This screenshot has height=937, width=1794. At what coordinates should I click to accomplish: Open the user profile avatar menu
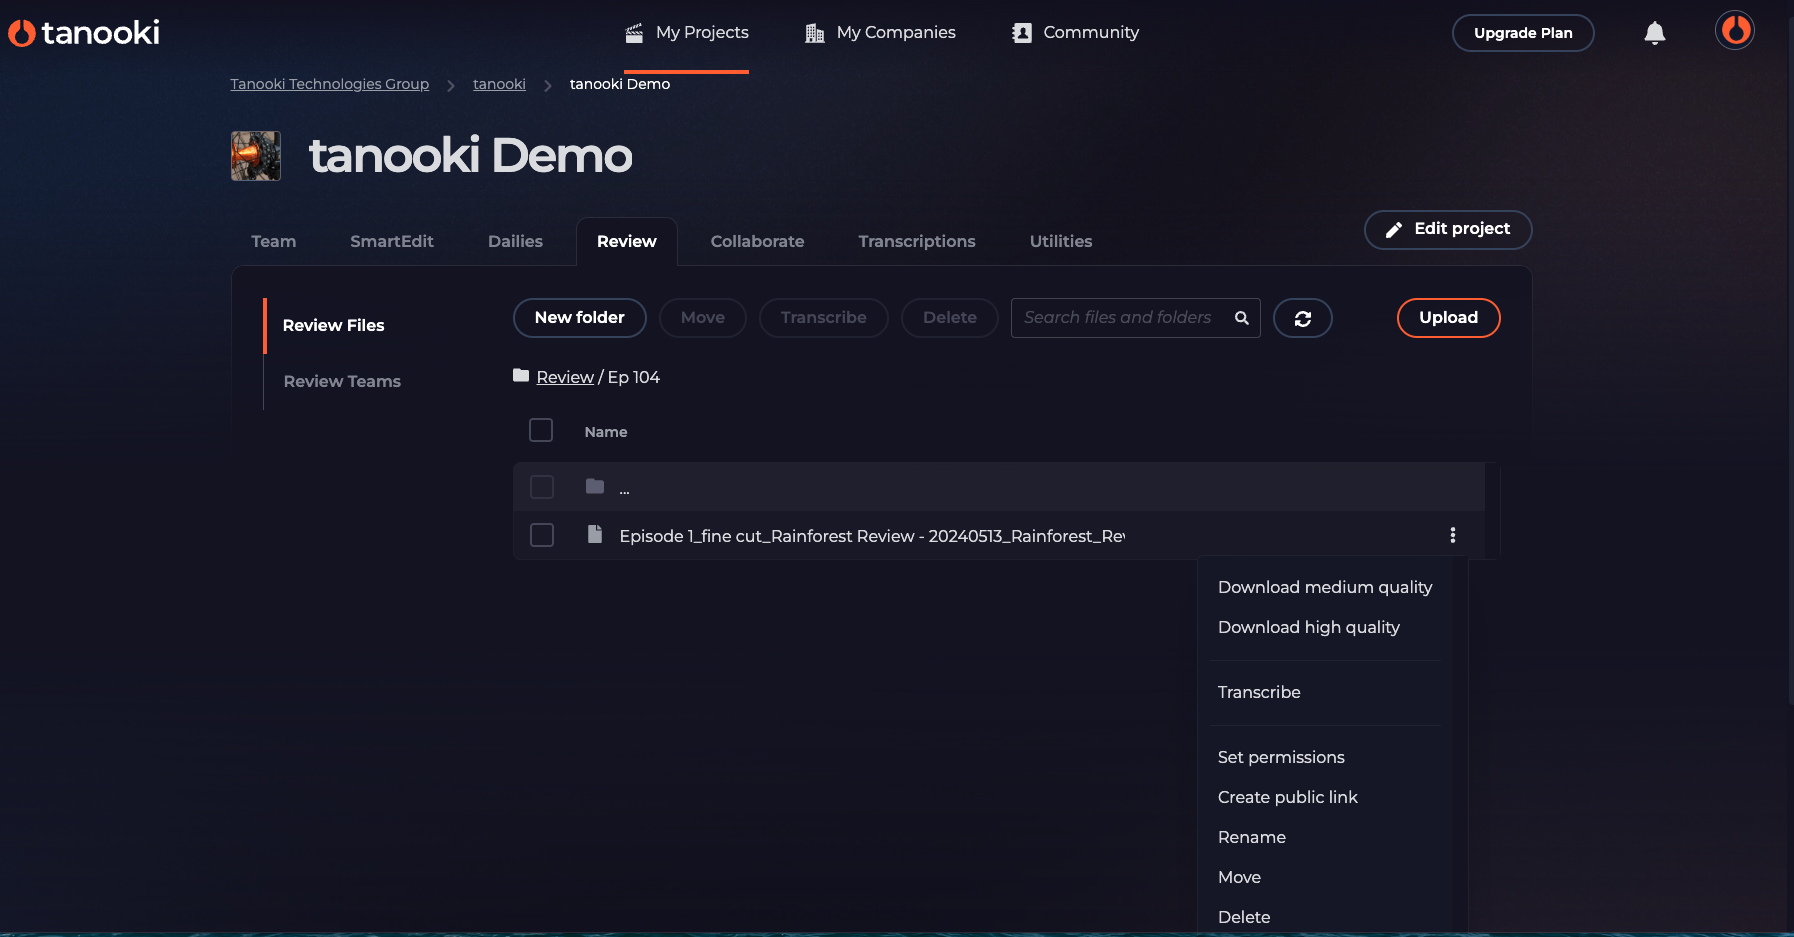coord(1734,31)
